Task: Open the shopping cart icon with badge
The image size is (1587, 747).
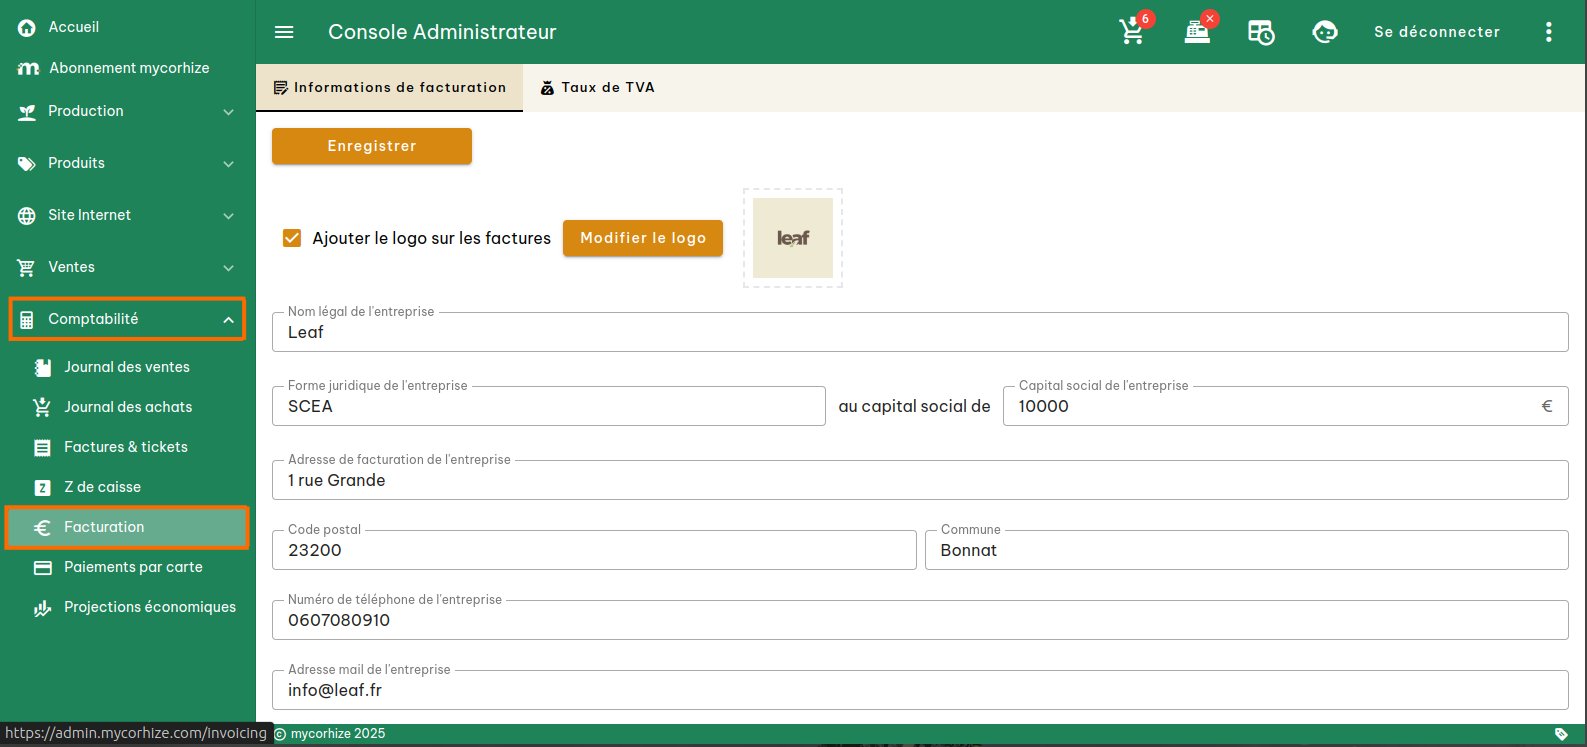Action: coord(1132,32)
